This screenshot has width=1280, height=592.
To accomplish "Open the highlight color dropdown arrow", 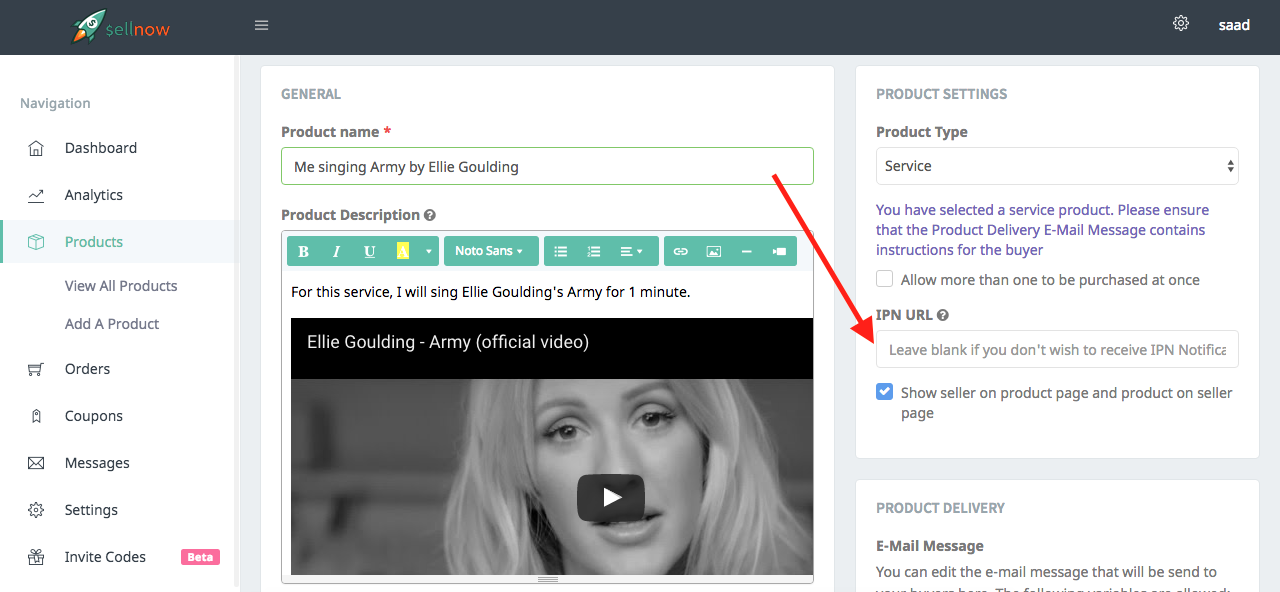I will pos(429,251).
